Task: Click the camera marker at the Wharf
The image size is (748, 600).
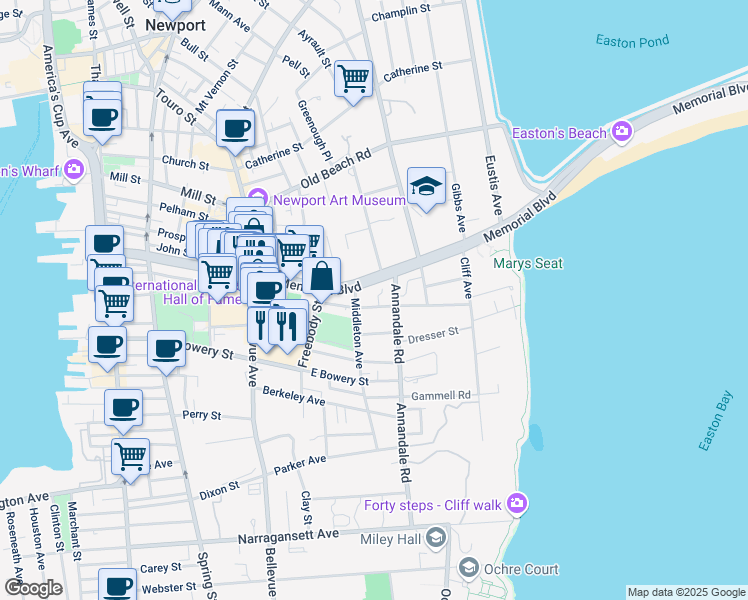Action: coord(74,169)
